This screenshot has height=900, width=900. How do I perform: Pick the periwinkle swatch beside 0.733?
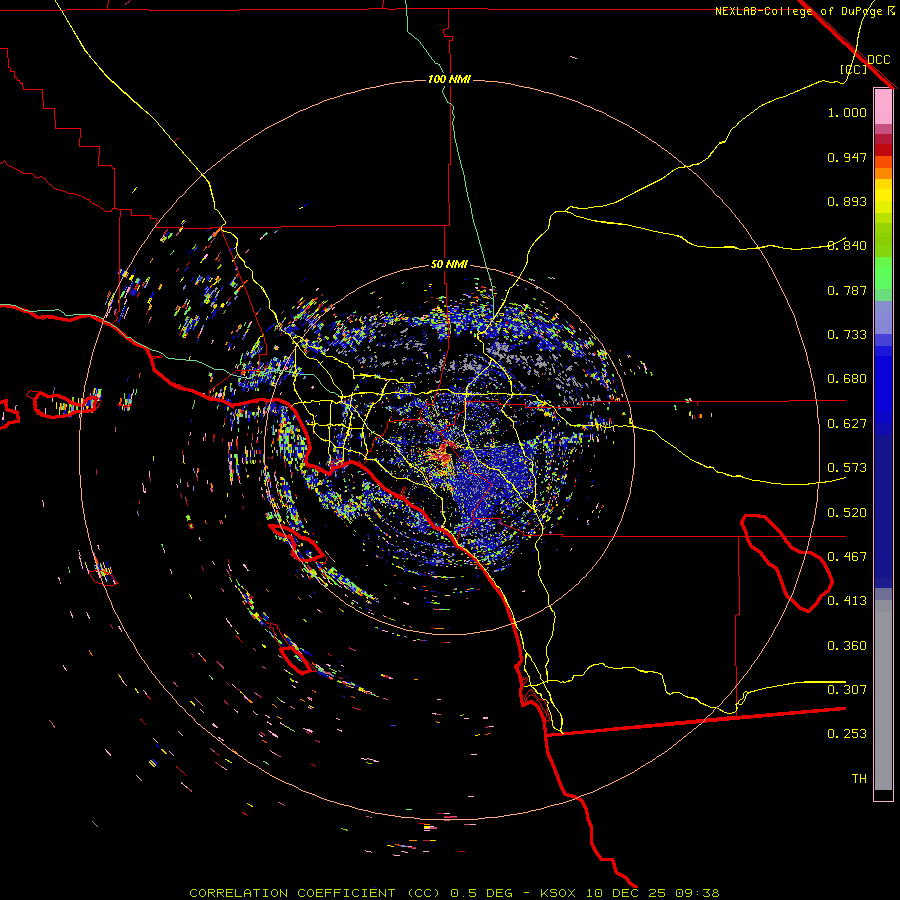coord(883,324)
